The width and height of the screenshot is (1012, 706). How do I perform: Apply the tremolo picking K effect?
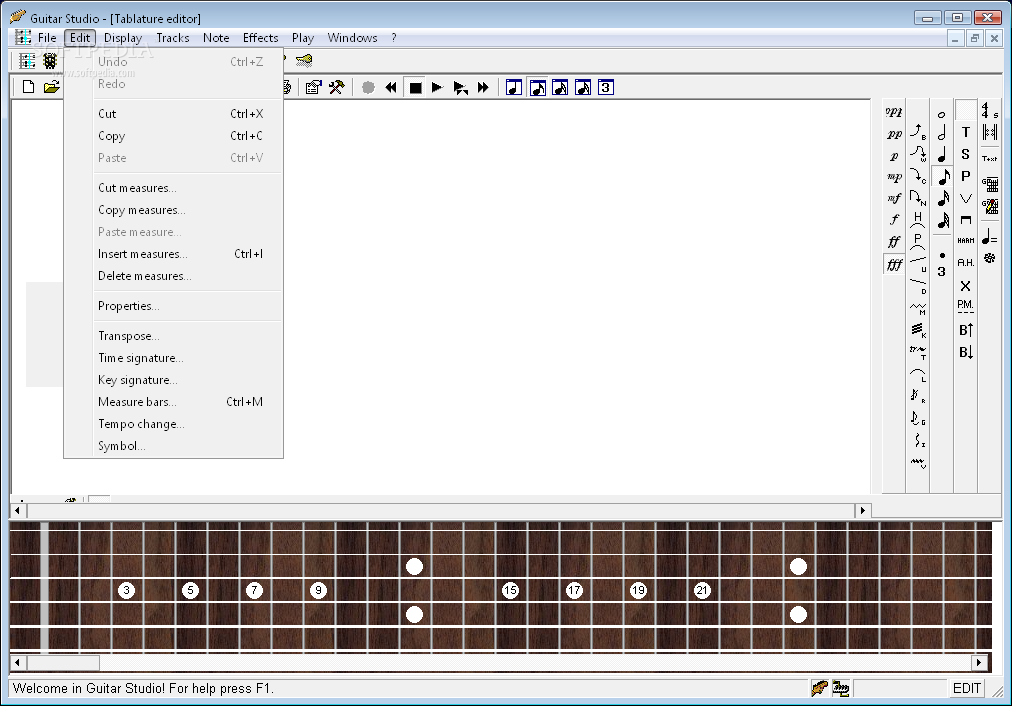pos(918,330)
